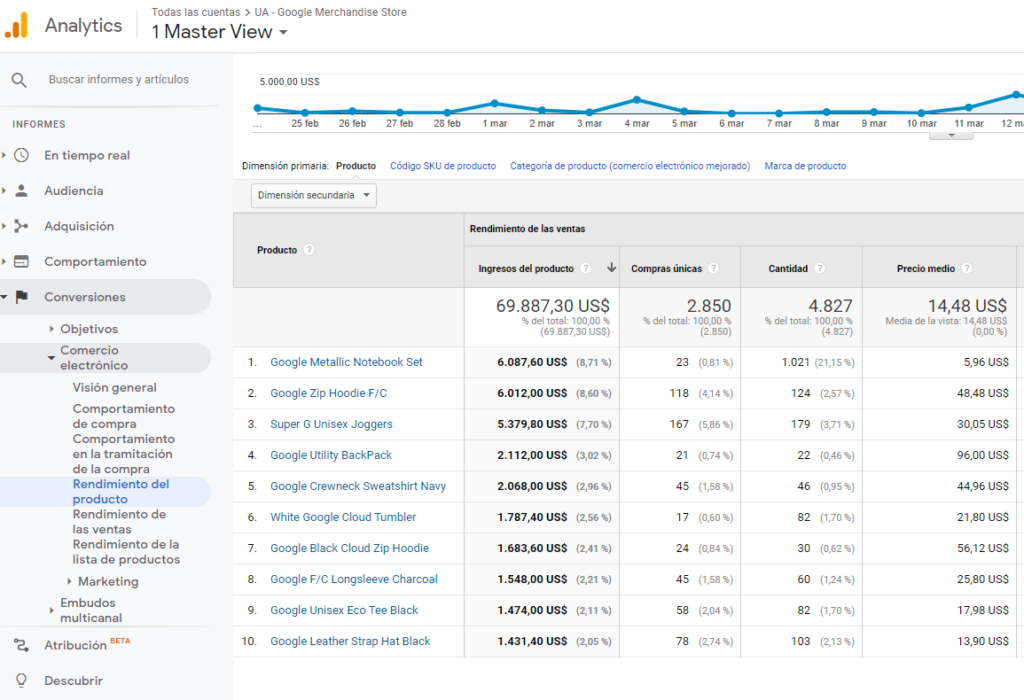This screenshot has width=1024, height=700.
Task: Click the help icon next to Producto header
Action: (x=310, y=249)
